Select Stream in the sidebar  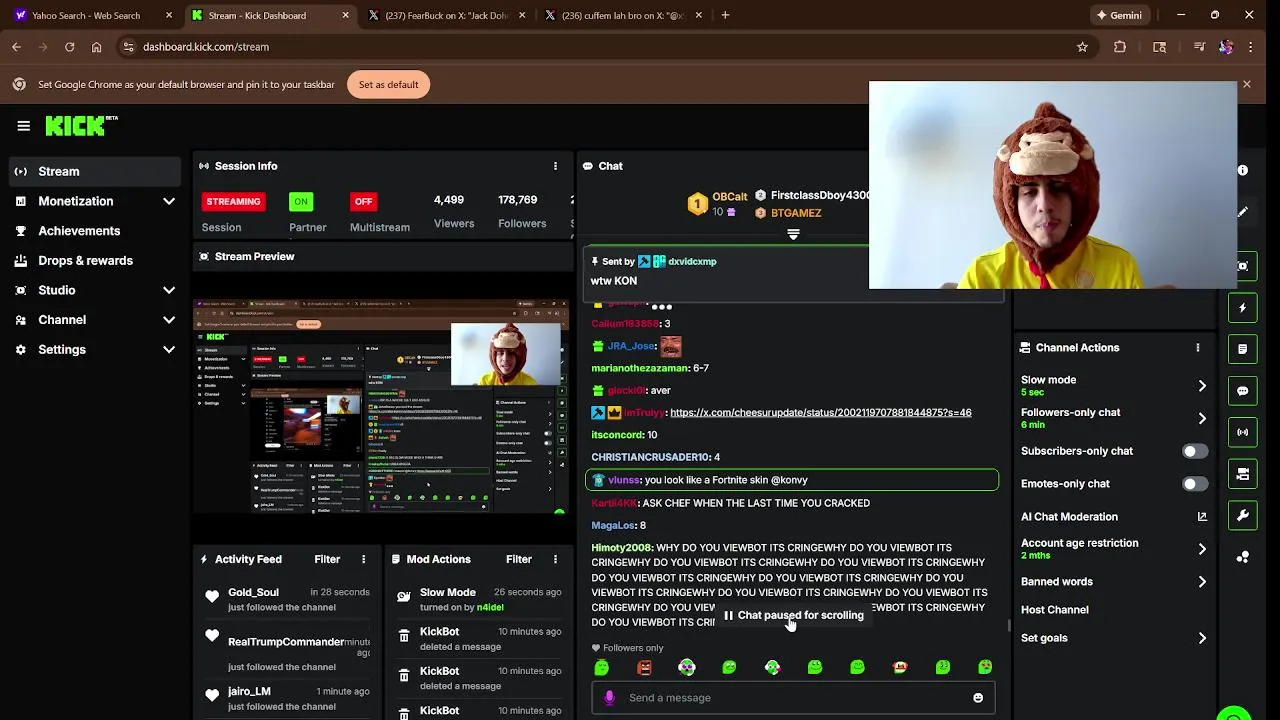click(x=95, y=171)
